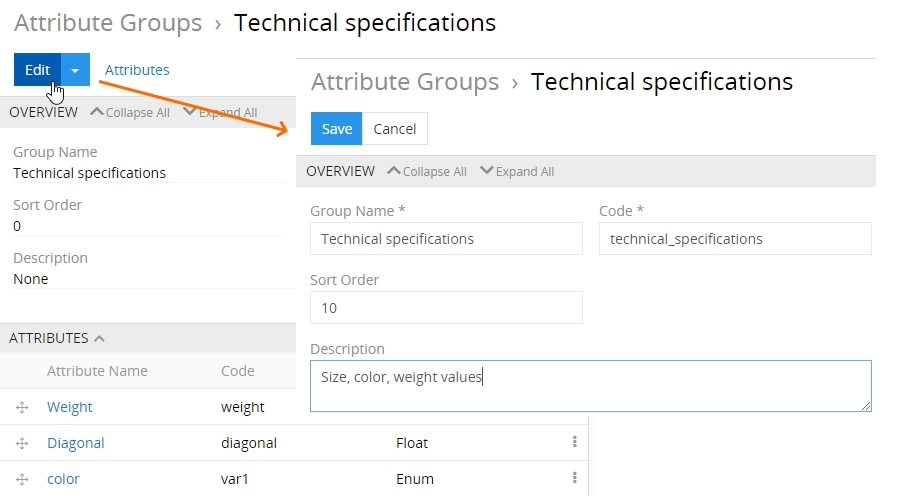900x496 pixels.
Task: Click the Code input field
Action: click(x=735, y=239)
